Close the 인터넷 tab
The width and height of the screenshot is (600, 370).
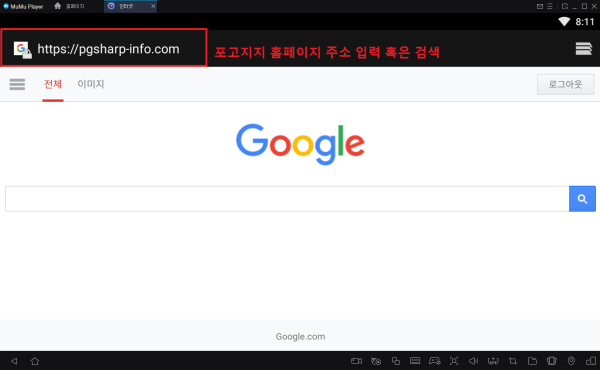tap(153, 6)
